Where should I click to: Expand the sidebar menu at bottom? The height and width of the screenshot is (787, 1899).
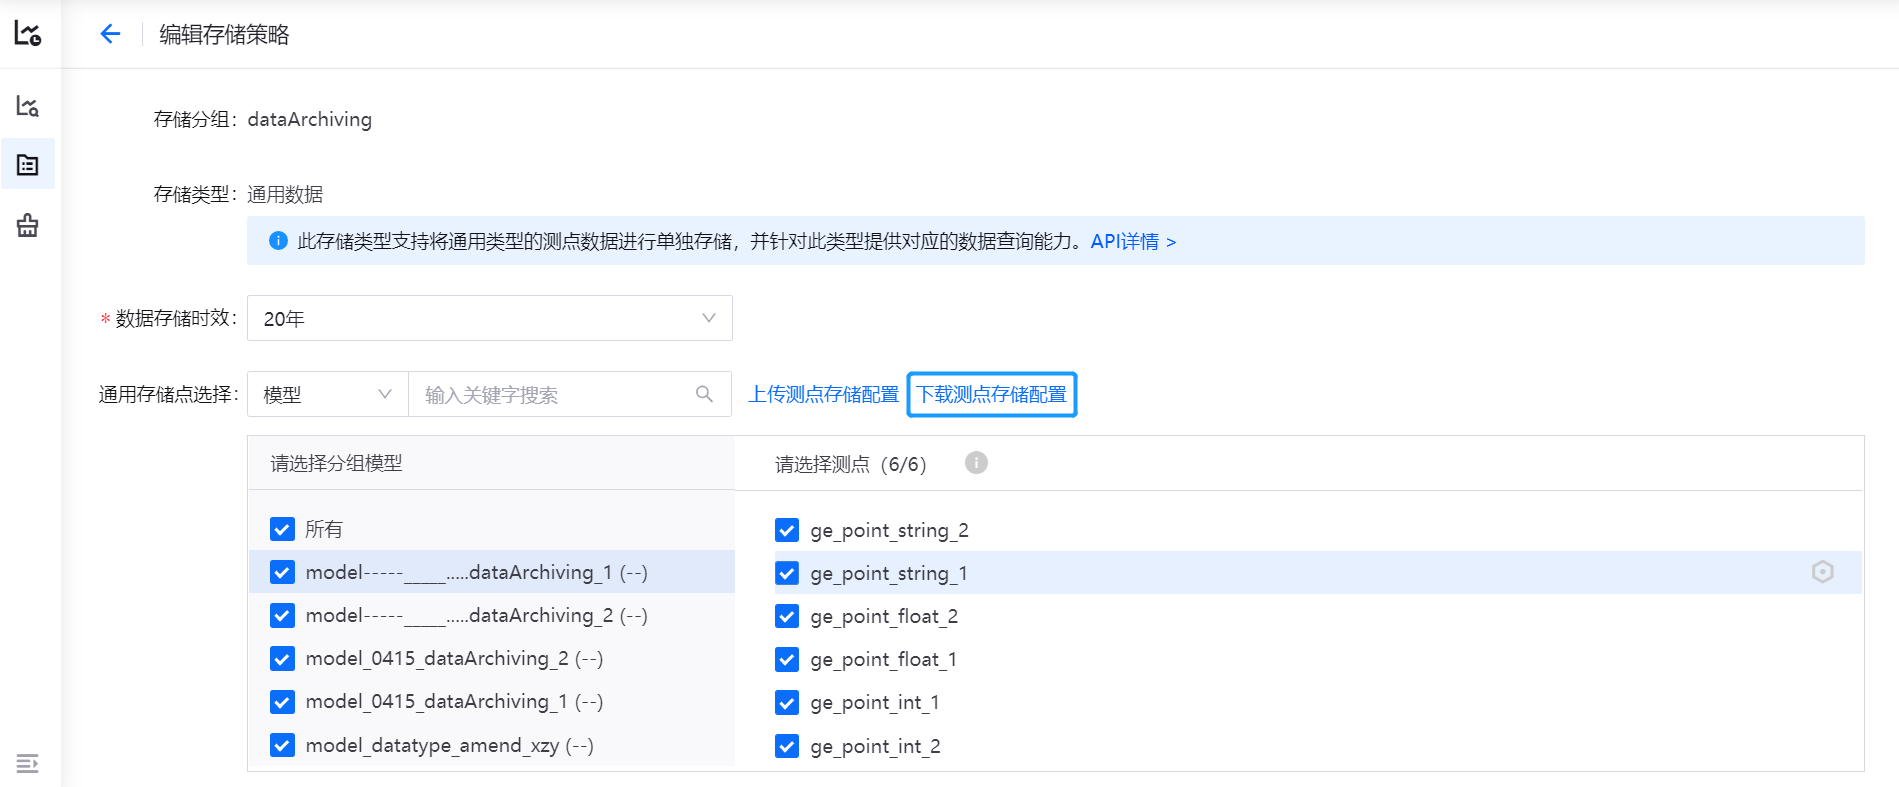click(x=28, y=764)
